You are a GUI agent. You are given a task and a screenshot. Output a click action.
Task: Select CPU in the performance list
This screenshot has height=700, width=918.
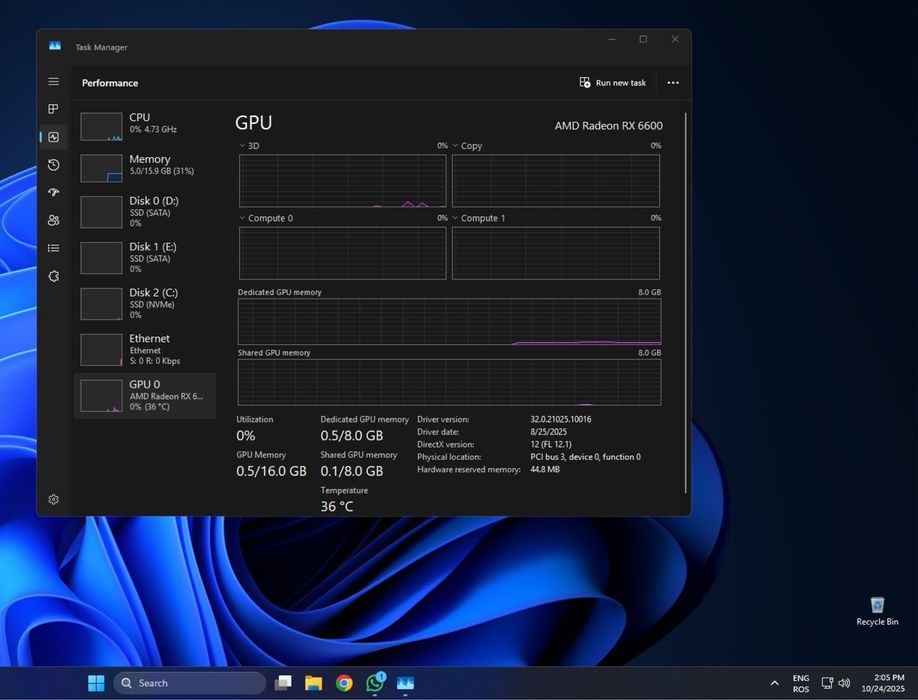145,126
